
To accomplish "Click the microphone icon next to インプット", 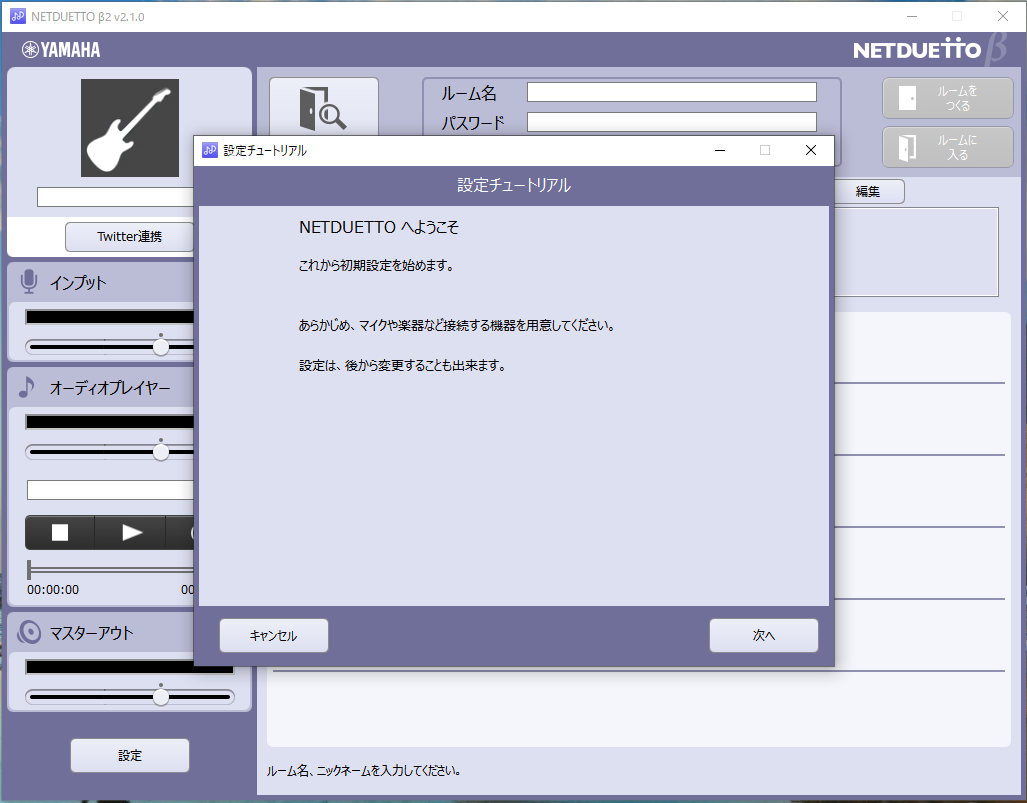I will (29, 282).
